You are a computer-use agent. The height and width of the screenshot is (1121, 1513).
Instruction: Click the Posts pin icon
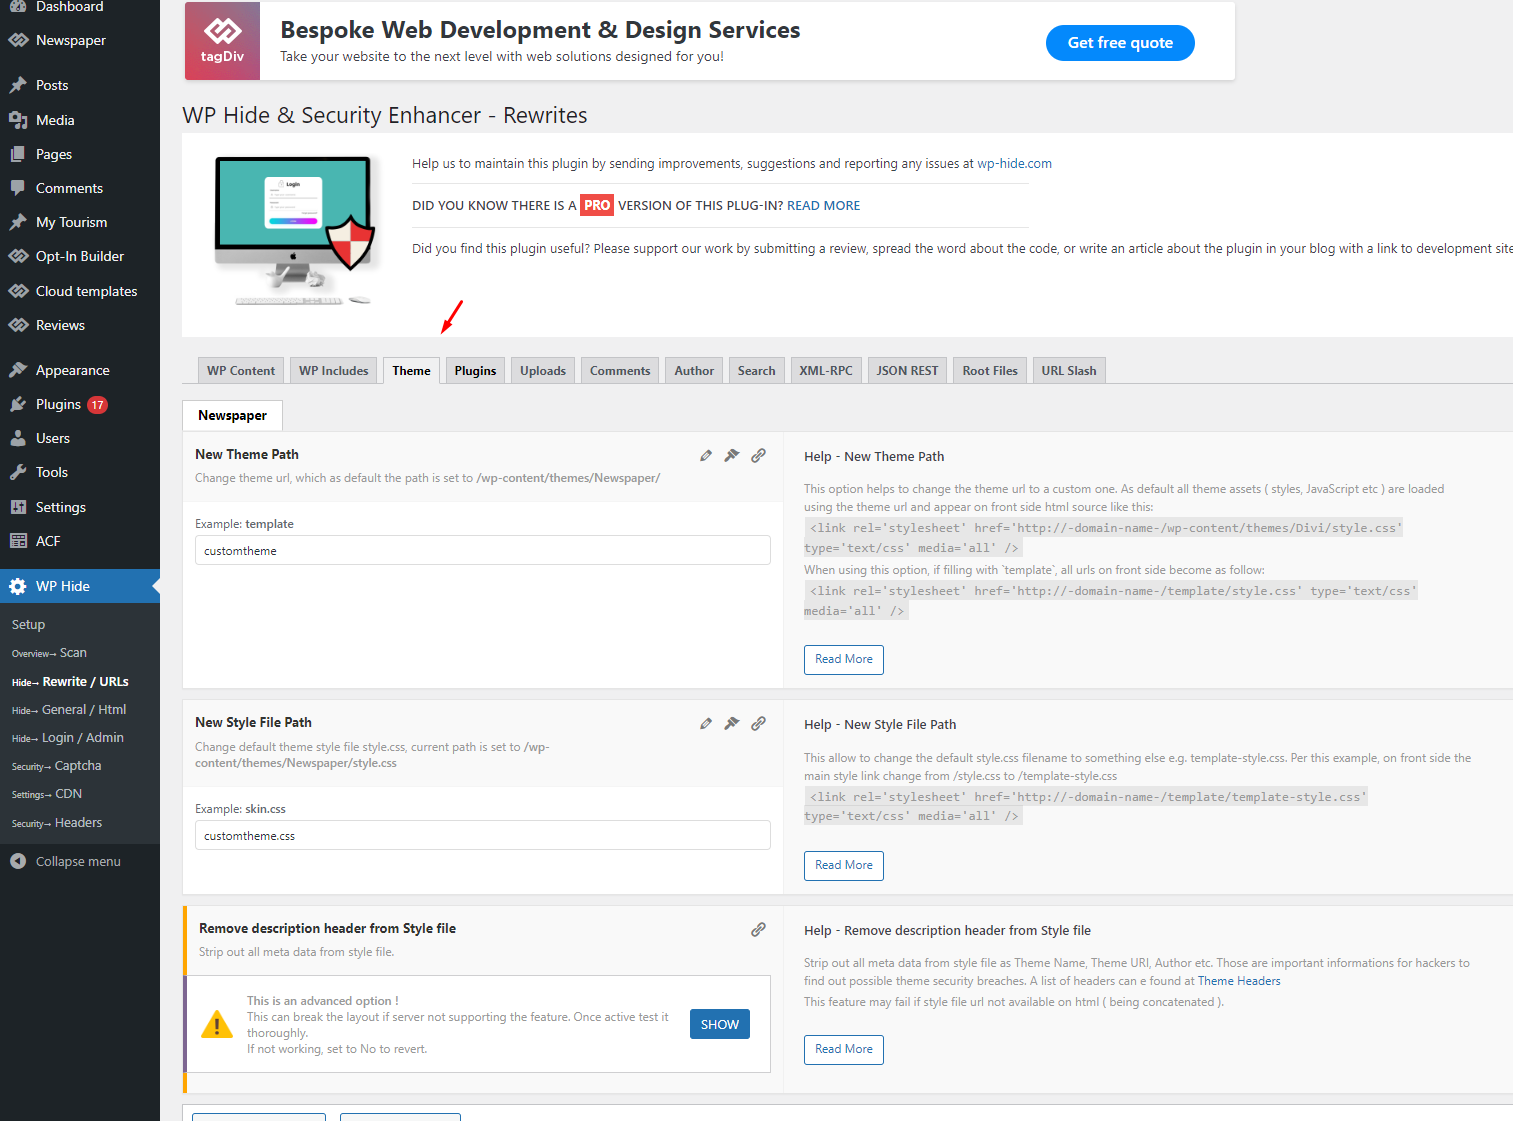coord(18,85)
